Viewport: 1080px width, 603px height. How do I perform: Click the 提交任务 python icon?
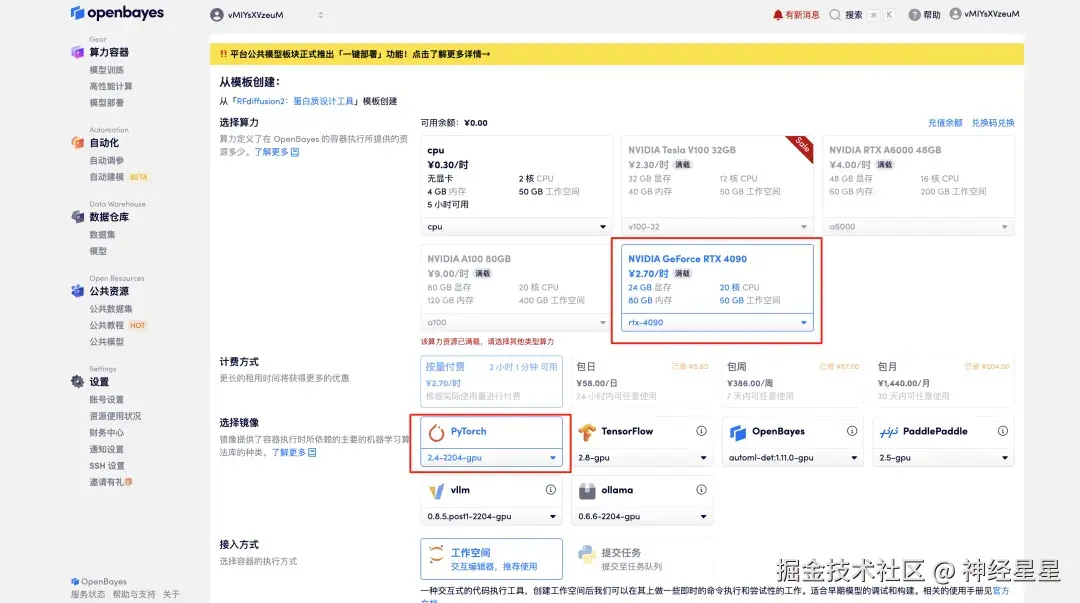[x=587, y=554]
